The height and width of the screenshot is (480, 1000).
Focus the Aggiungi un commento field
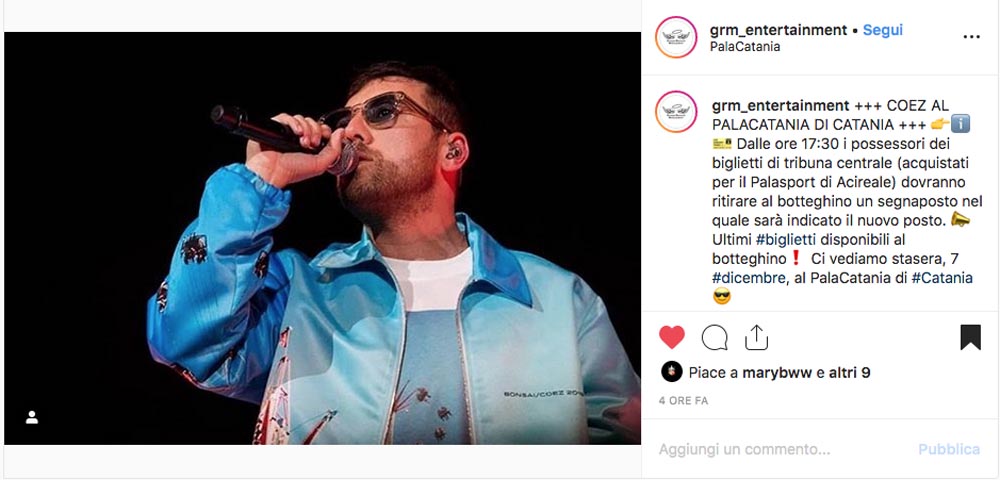(783, 449)
